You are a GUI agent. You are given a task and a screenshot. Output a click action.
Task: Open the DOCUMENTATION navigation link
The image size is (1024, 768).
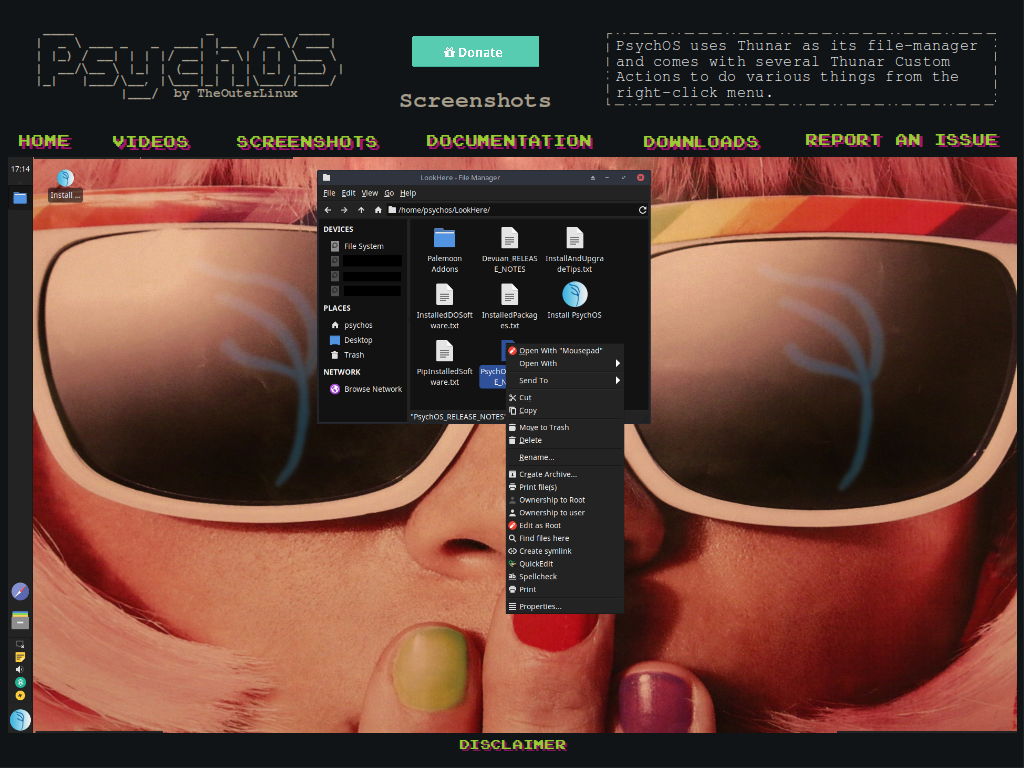tap(509, 141)
